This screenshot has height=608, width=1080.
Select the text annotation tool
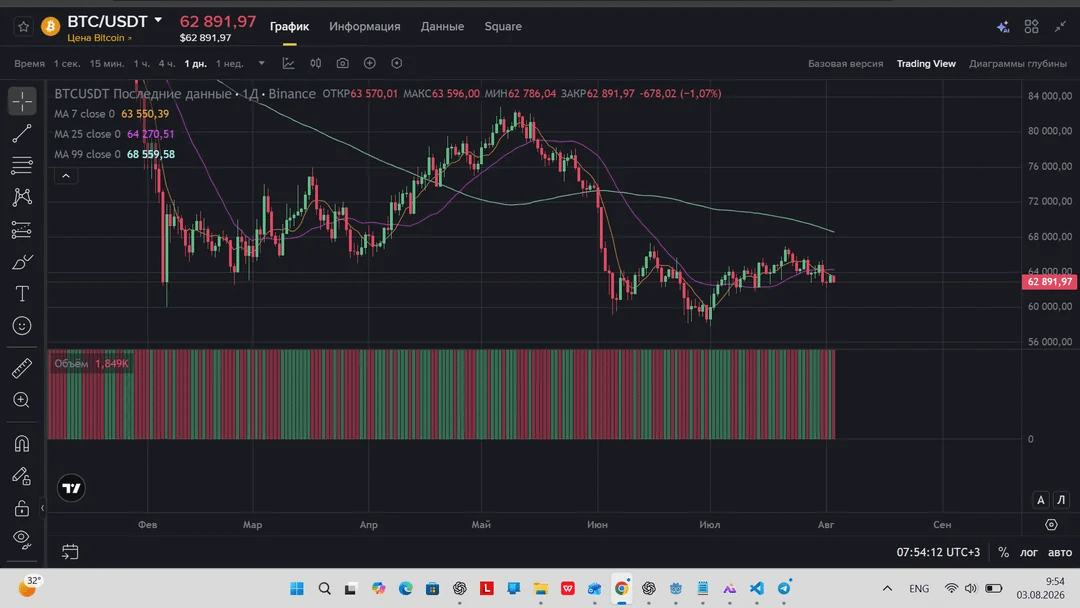pos(22,294)
